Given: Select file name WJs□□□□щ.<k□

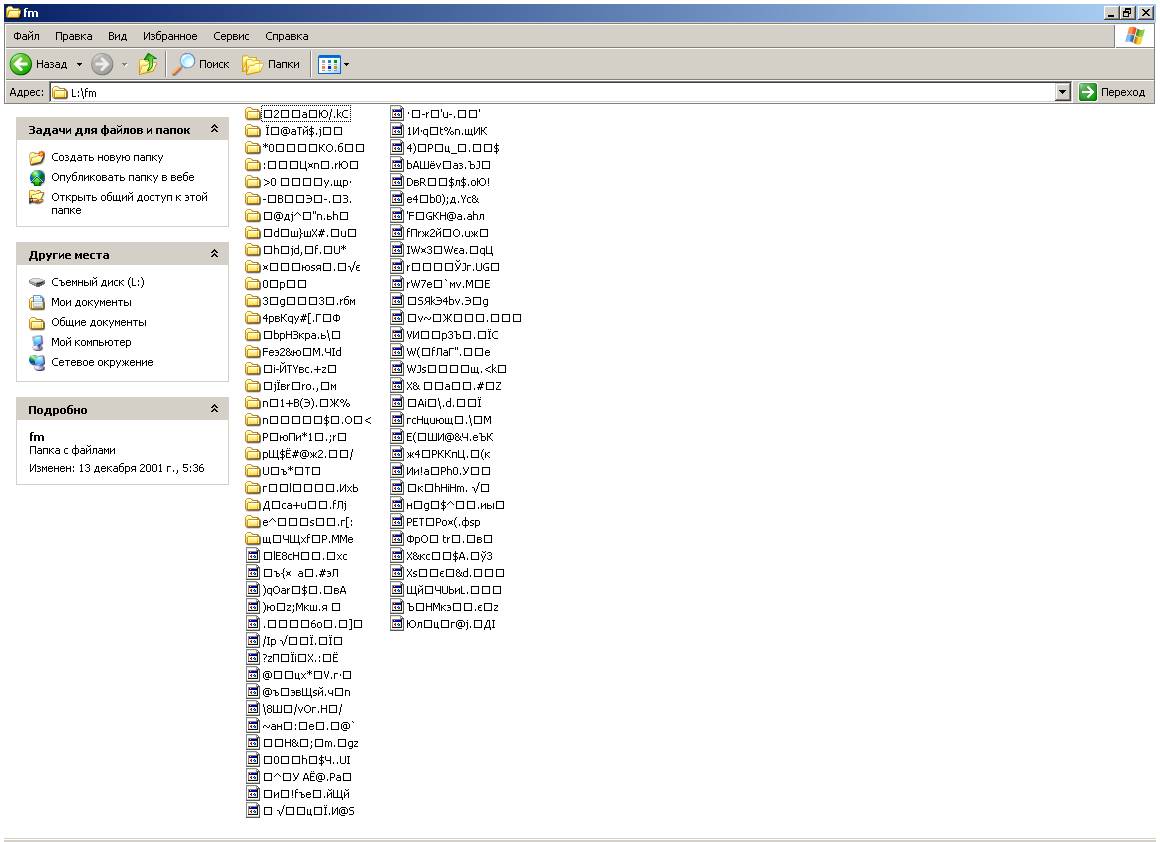Looking at the screenshot, I should tap(456, 369).
